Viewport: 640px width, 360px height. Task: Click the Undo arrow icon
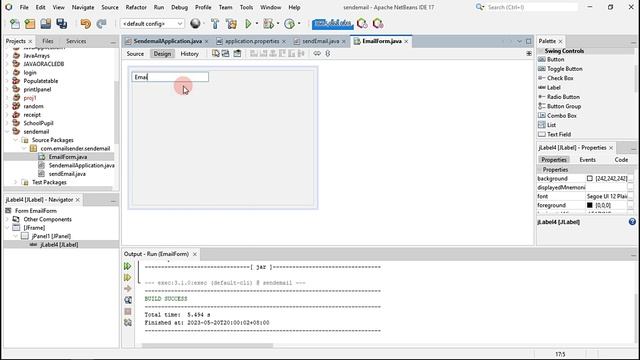(86, 24)
